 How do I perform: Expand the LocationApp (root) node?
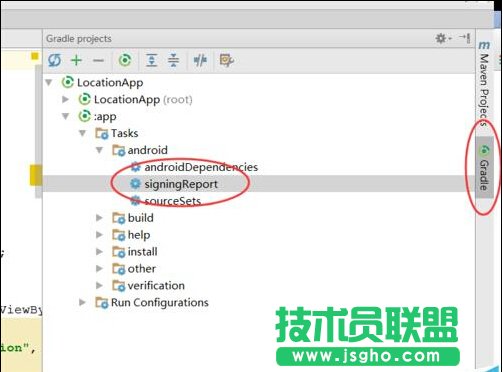[66, 99]
